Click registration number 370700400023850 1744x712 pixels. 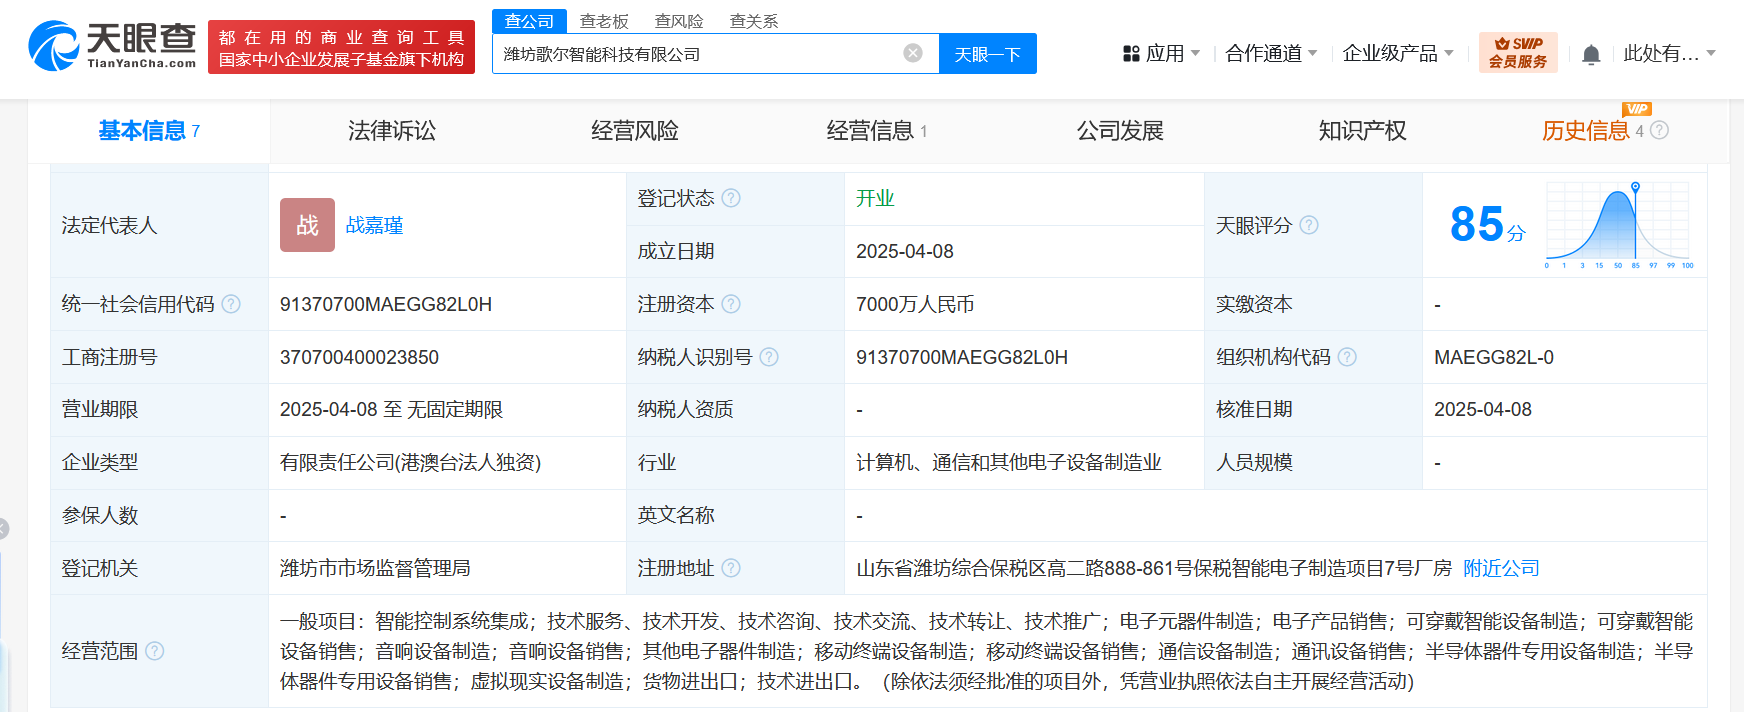point(359,357)
